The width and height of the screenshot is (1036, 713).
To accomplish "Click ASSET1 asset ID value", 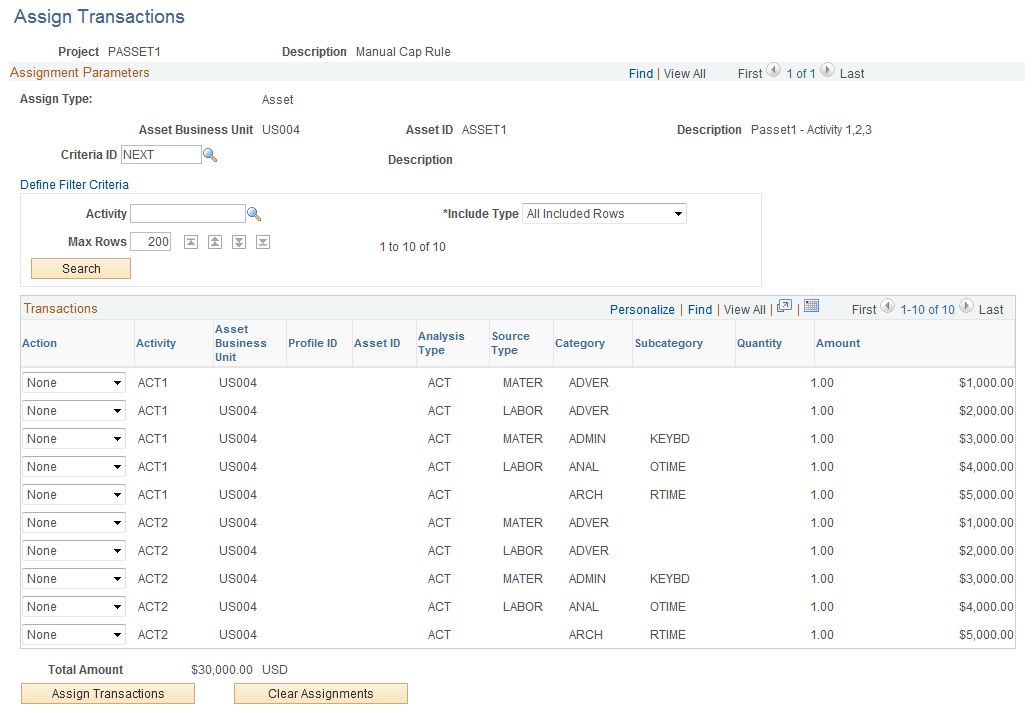I will [484, 130].
